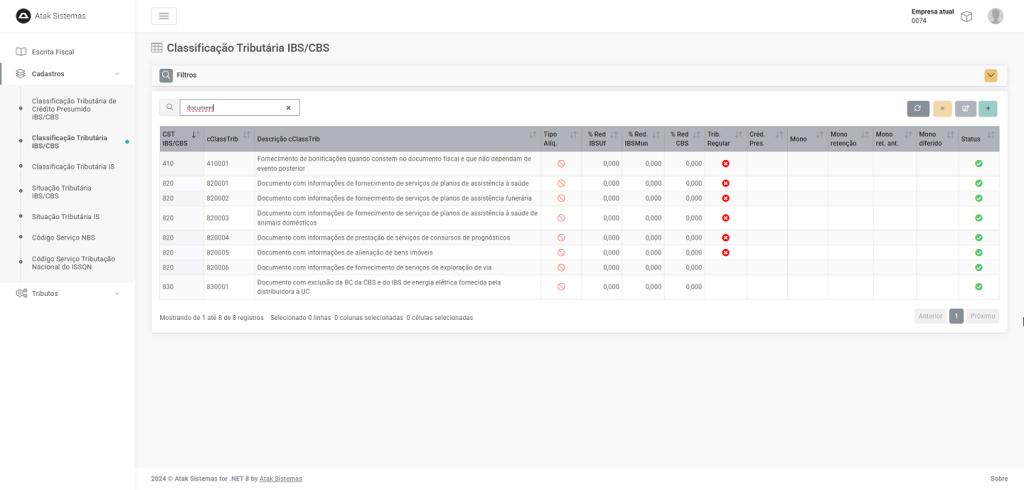Open the user avatar profile menu

point(995,16)
